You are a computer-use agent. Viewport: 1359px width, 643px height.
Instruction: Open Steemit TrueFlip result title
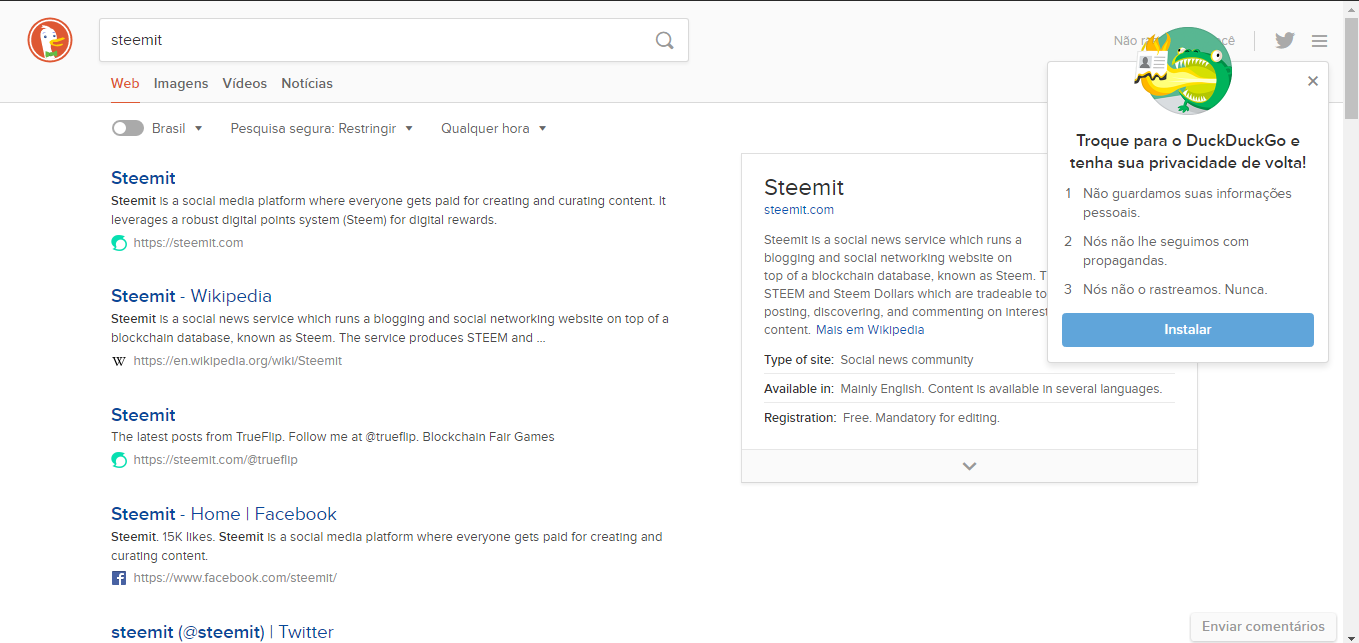coord(143,415)
